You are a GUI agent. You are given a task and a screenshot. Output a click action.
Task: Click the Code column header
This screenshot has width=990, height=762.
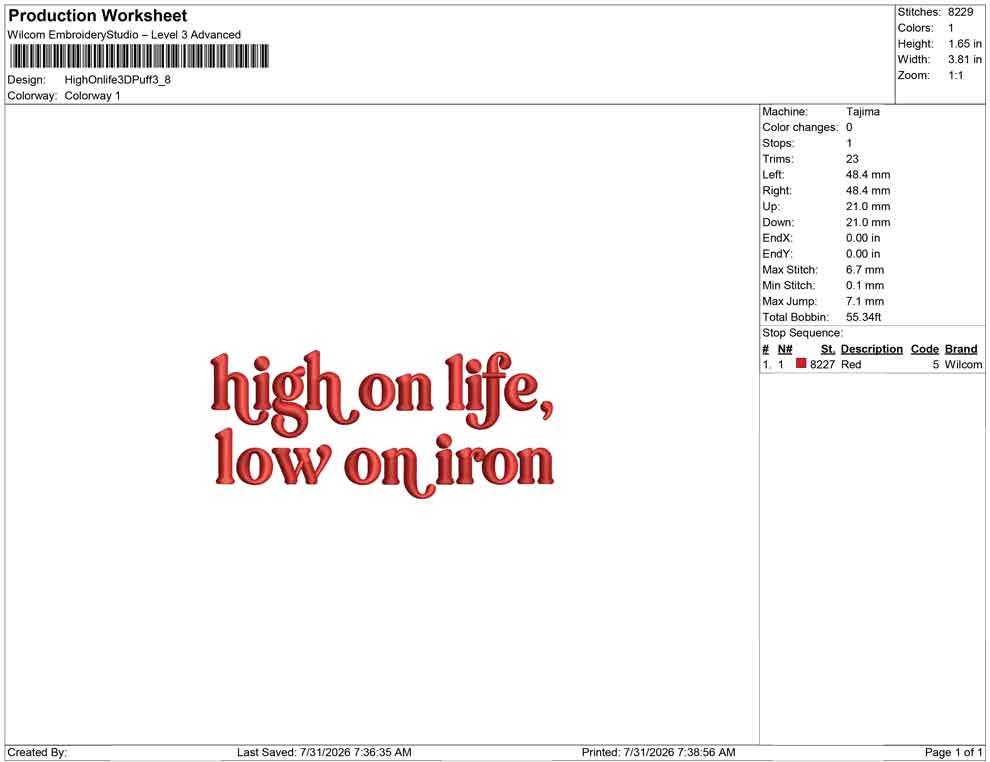click(924, 349)
